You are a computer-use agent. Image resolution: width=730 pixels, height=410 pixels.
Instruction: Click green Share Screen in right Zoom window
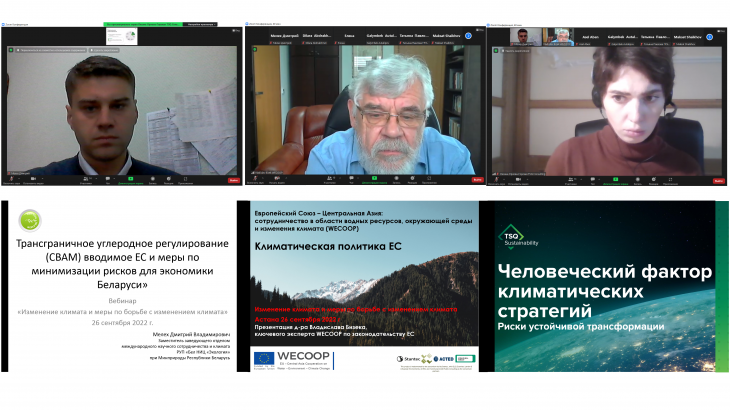pos(615,179)
